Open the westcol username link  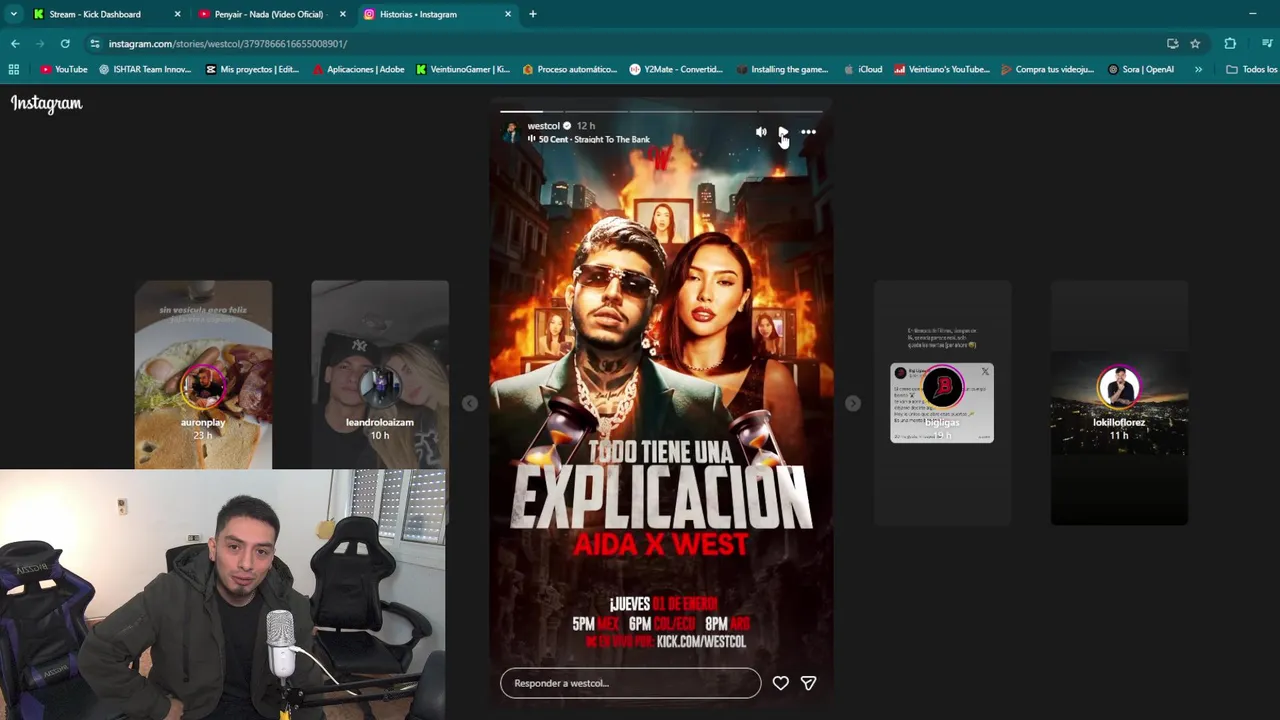(543, 126)
